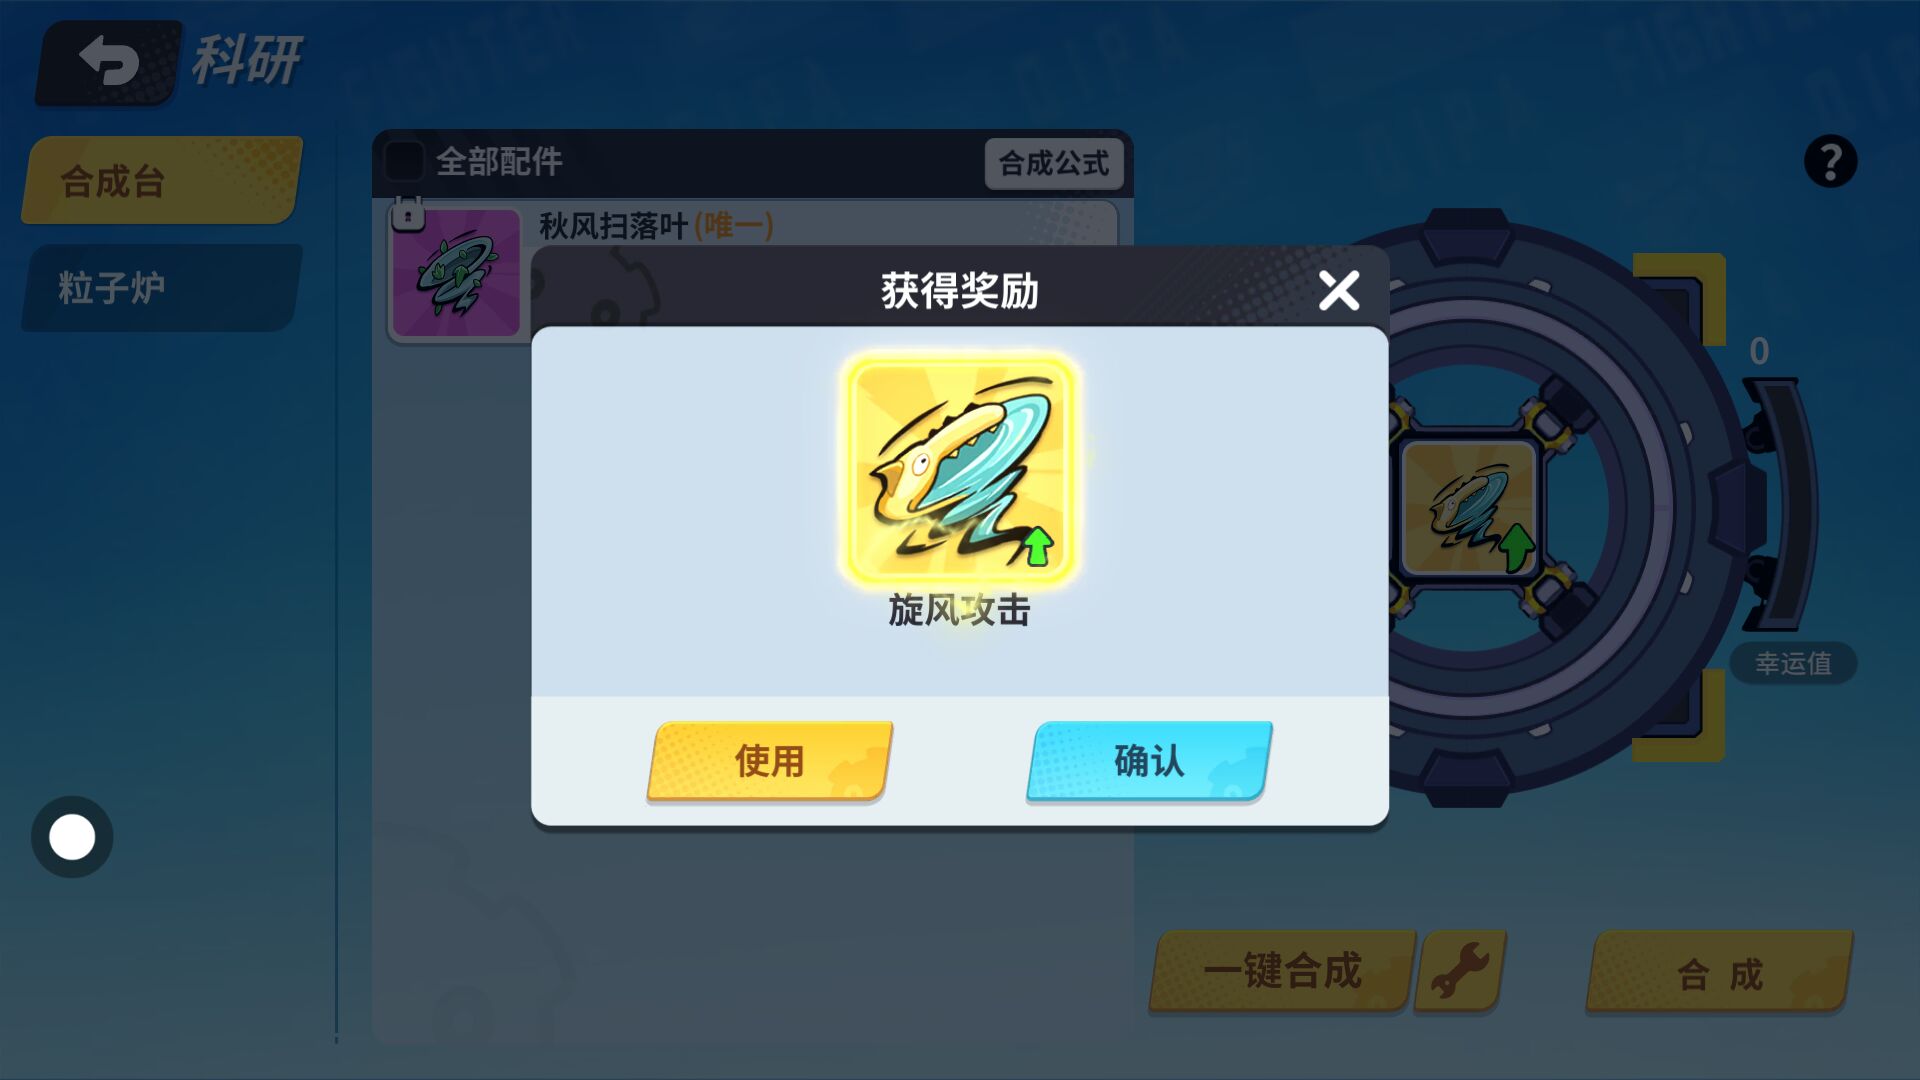Toggle the 全部配件 checkbox
This screenshot has height=1080, width=1920.
point(404,161)
